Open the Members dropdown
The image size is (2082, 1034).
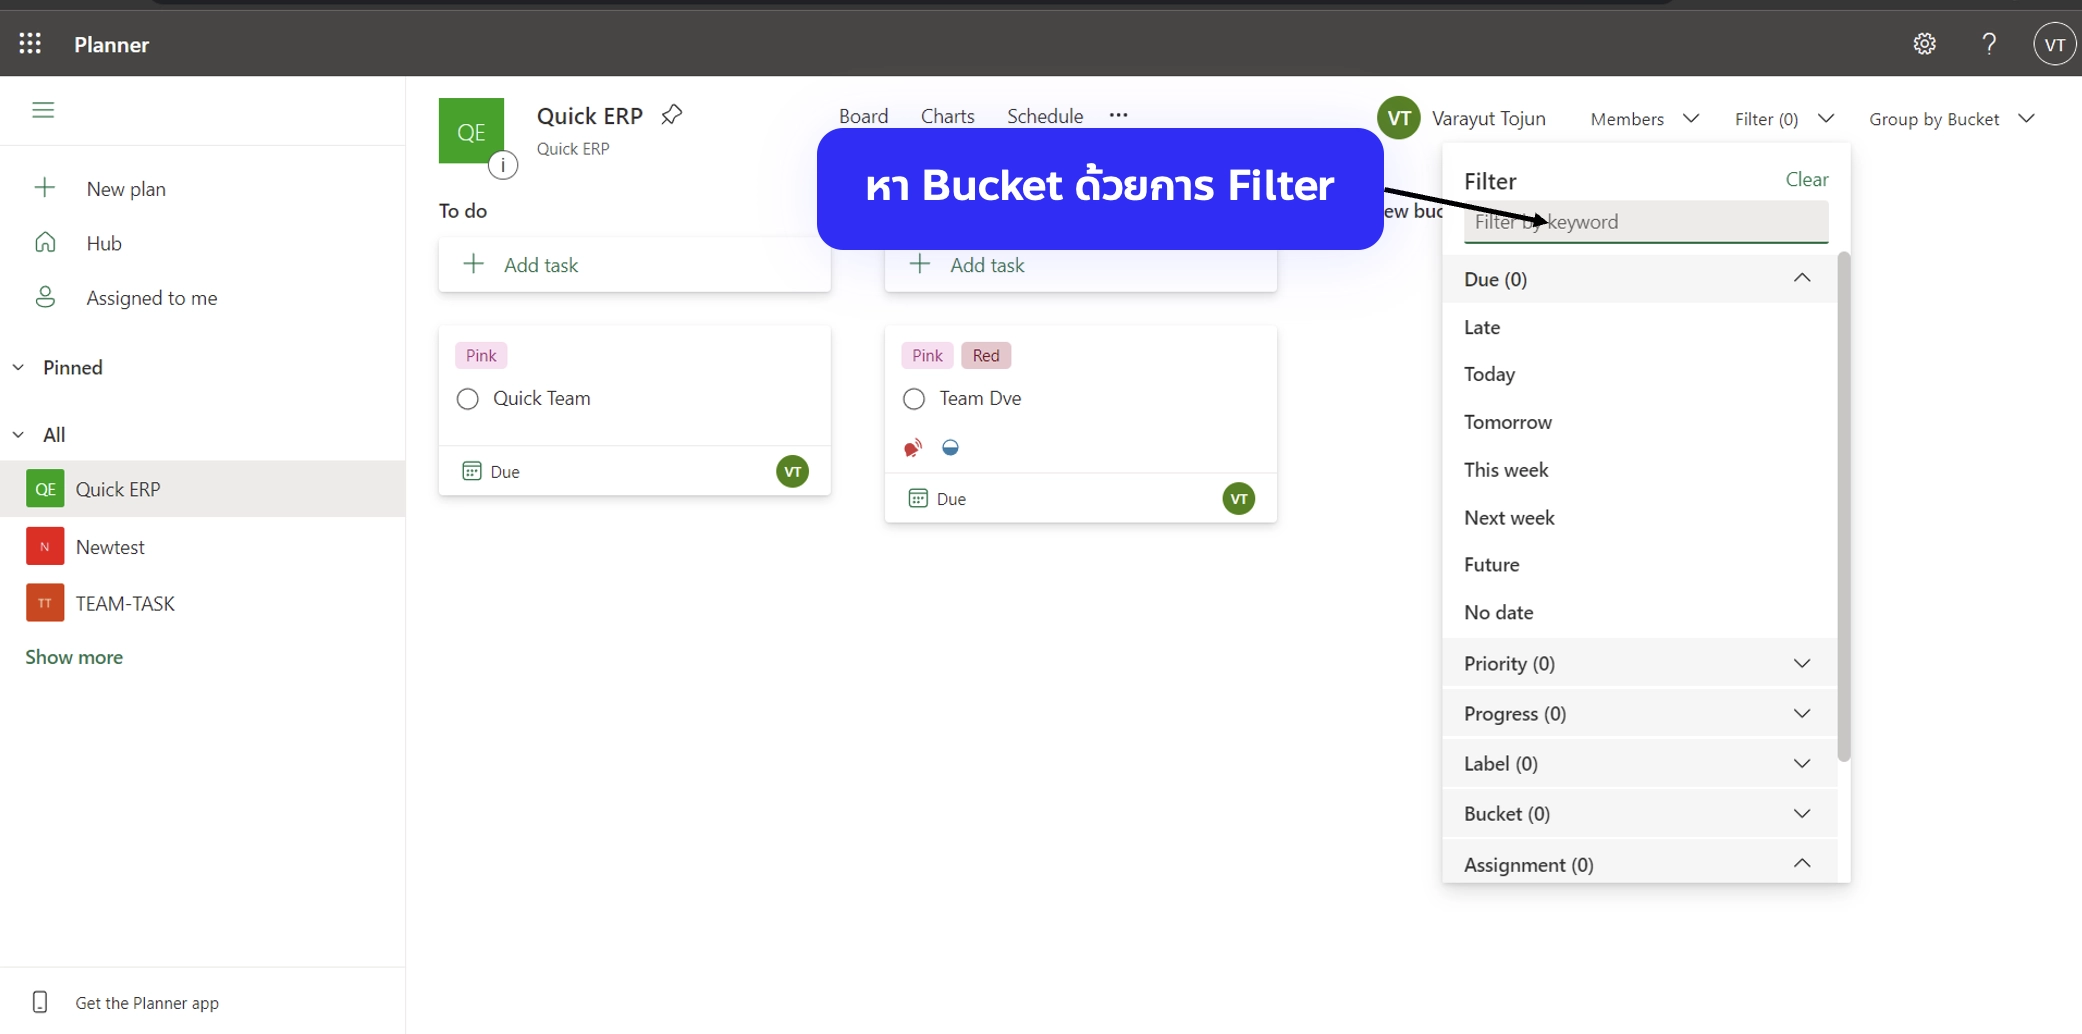tap(1644, 119)
